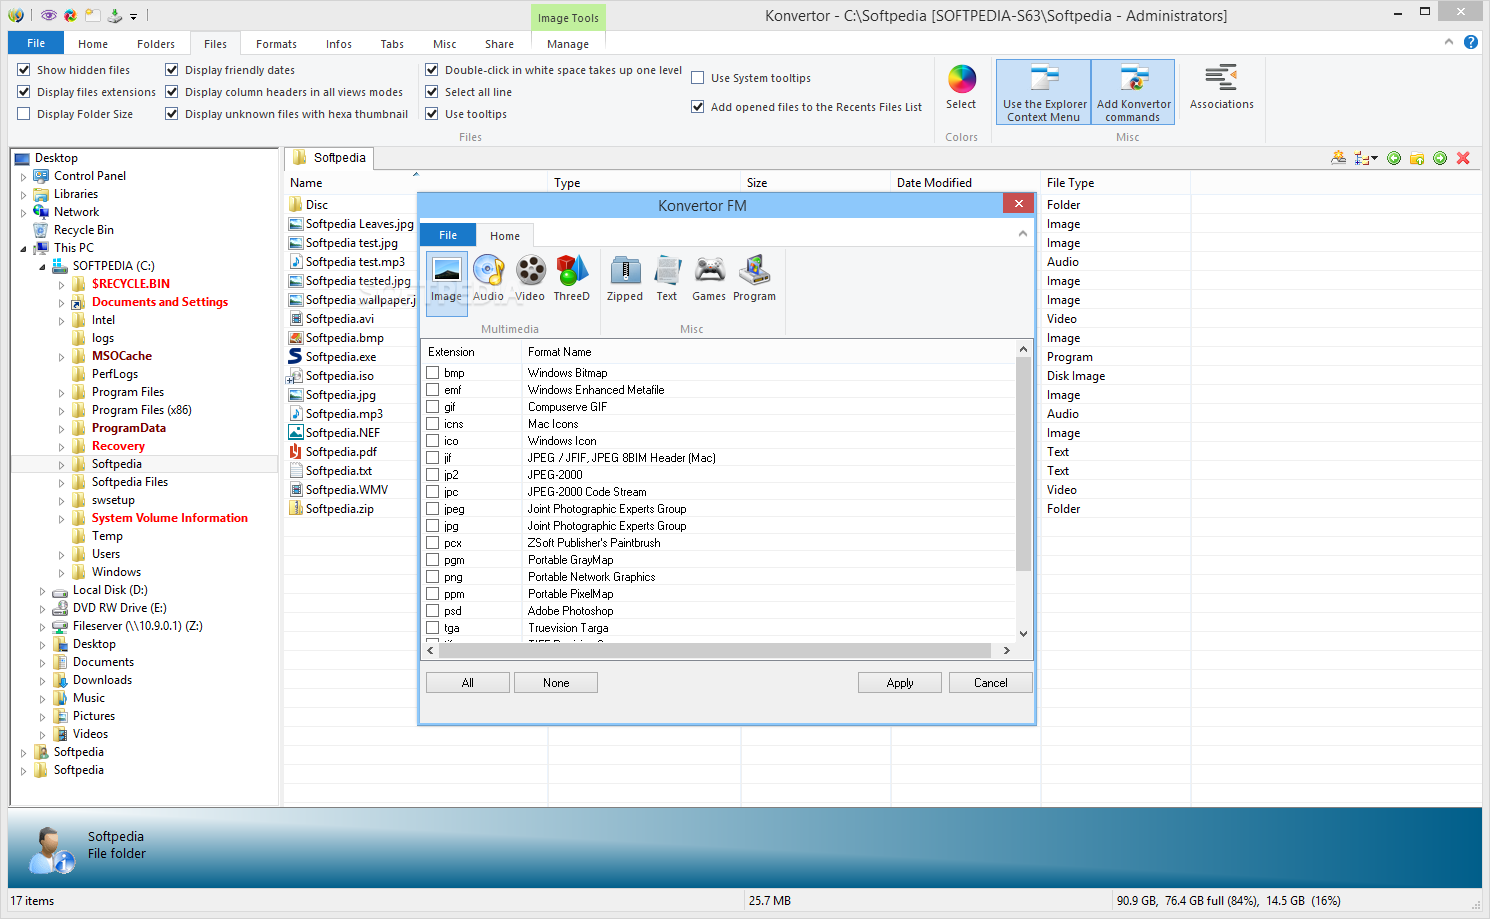Select the Games format category
The image size is (1490, 919).
pyautogui.click(x=709, y=279)
